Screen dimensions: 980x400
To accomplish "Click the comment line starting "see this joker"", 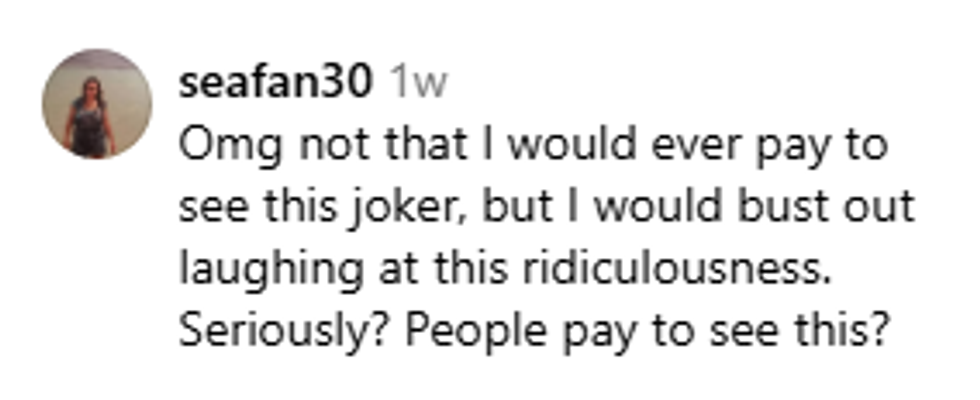I will click(x=546, y=209).
